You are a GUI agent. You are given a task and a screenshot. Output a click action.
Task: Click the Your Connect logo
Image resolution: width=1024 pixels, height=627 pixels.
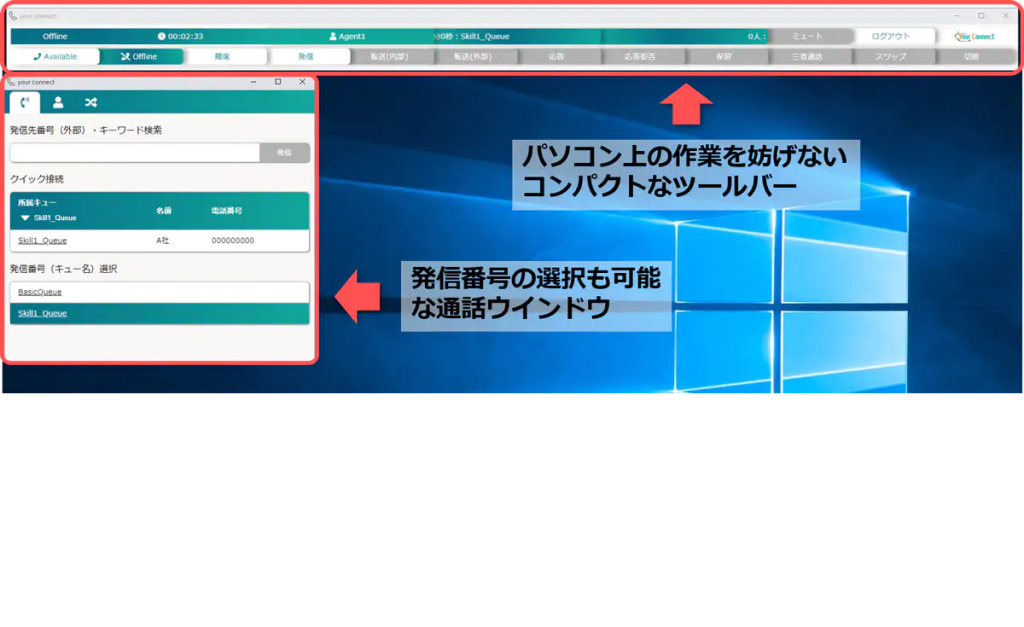974,37
